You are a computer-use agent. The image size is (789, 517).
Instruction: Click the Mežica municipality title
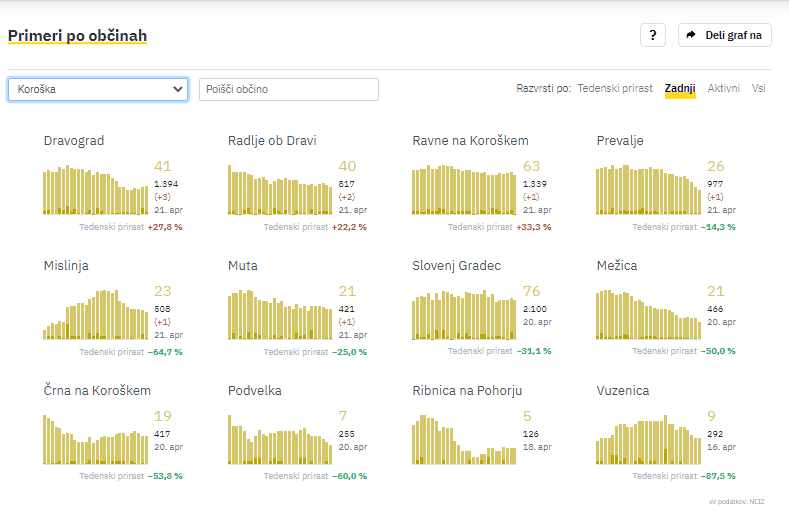(x=616, y=265)
